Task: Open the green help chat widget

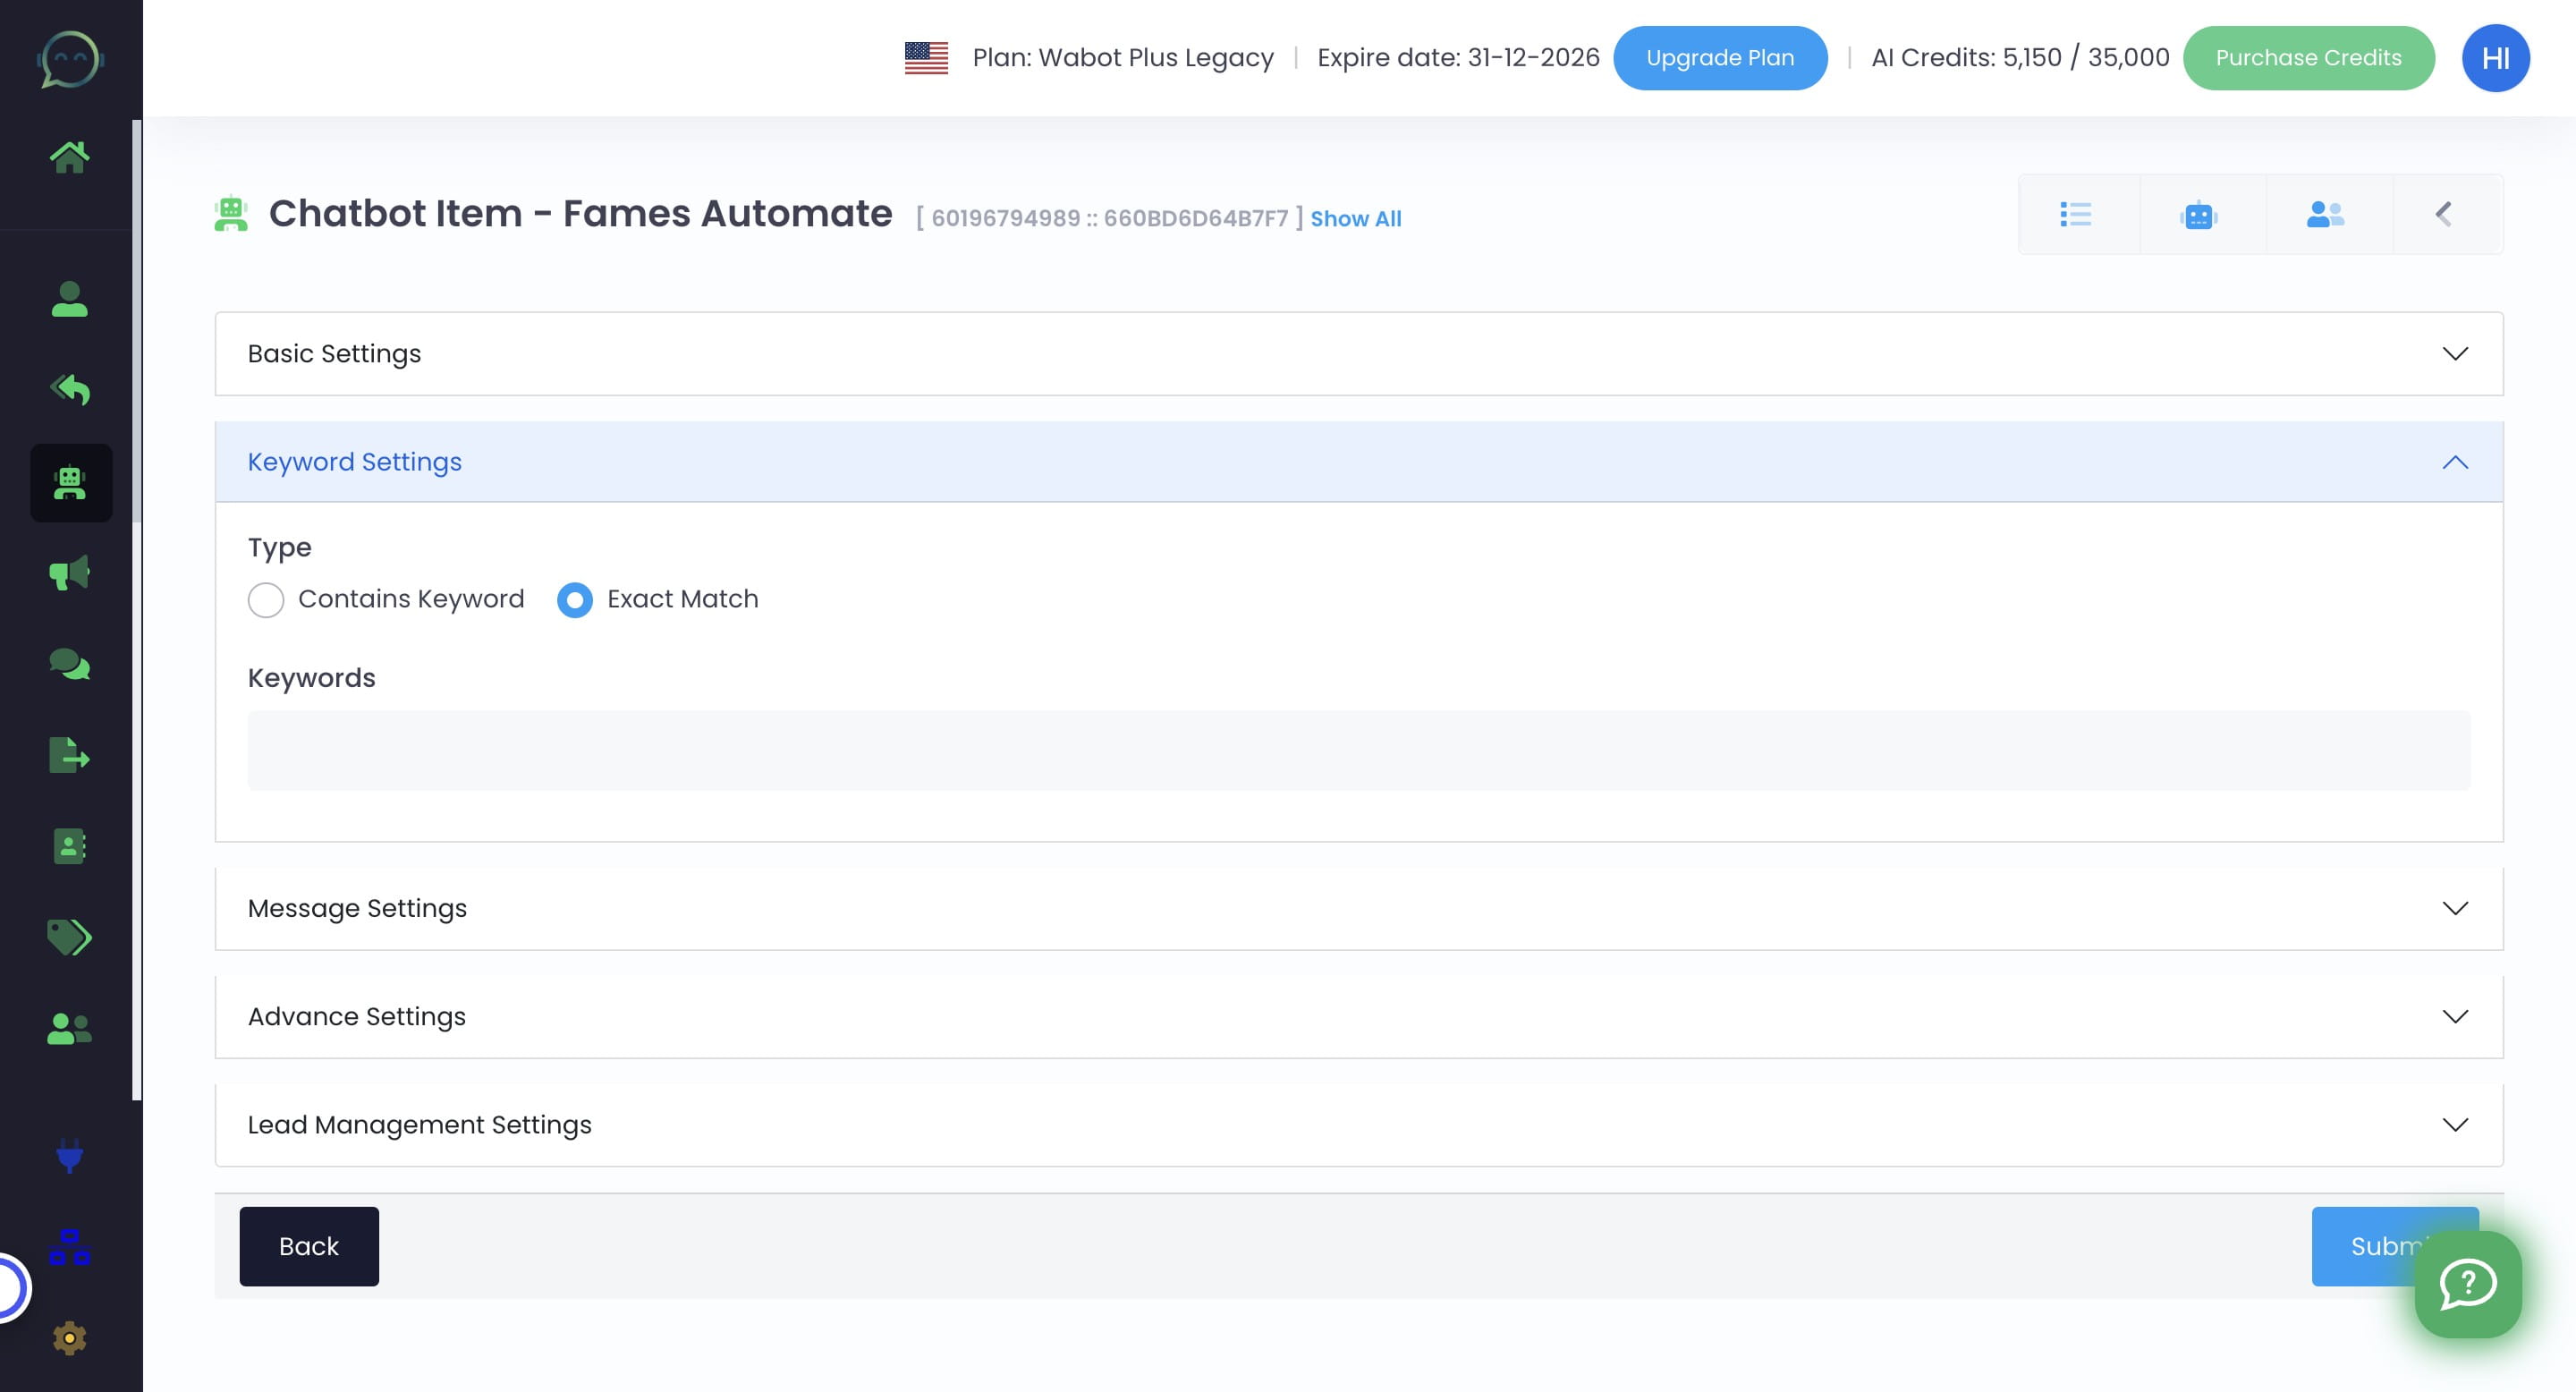Action: [x=2467, y=1284]
